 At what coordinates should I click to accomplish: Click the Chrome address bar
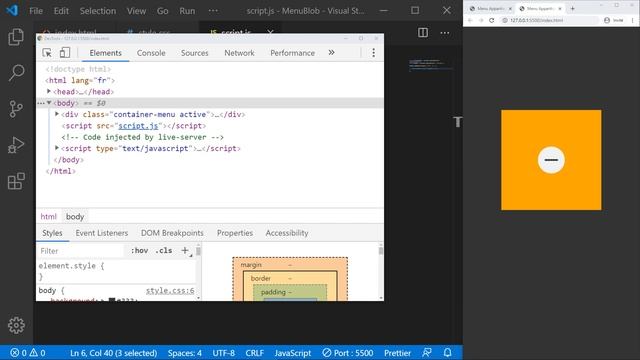click(x=550, y=20)
